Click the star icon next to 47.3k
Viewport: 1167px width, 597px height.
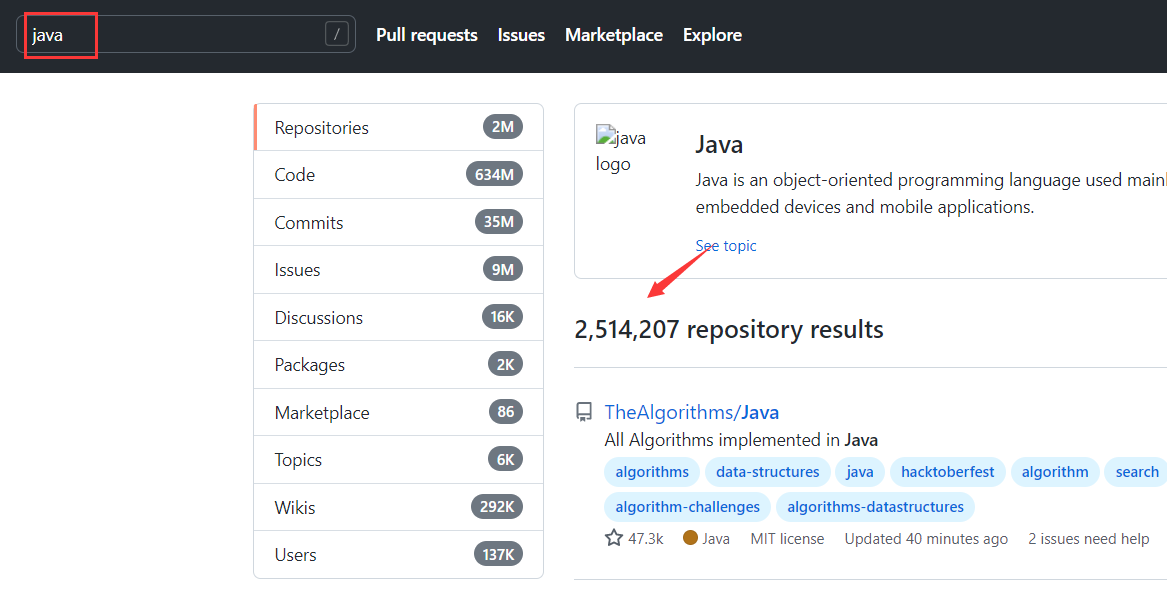tap(613, 537)
